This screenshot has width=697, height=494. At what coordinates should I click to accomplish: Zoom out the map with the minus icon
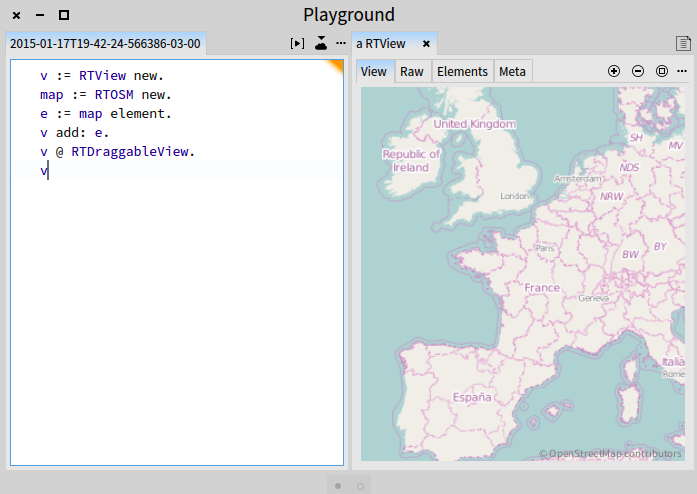click(x=638, y=72)
